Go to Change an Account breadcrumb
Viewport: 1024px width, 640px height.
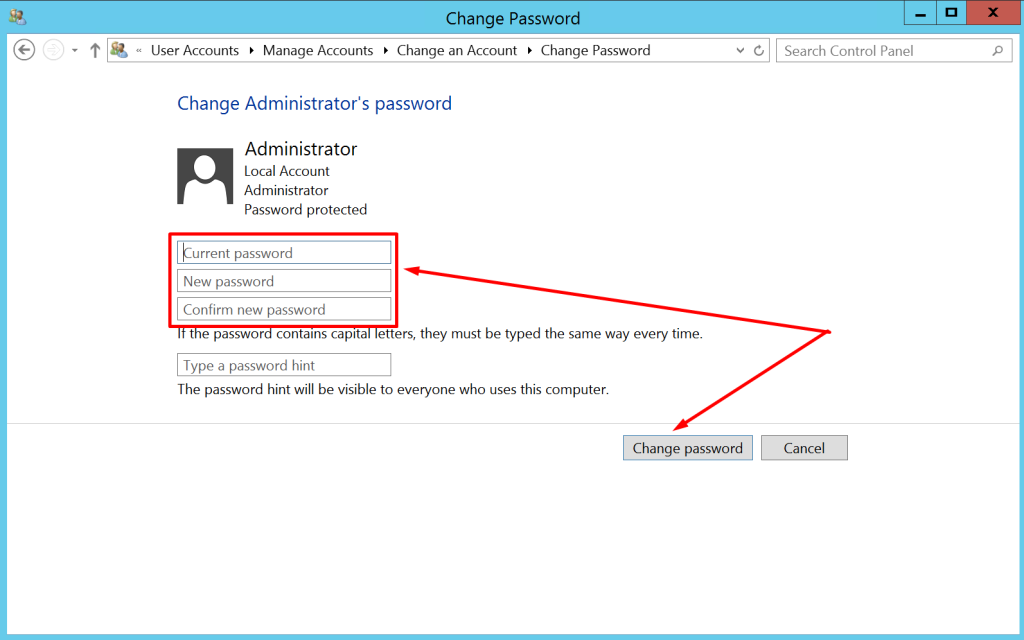[x=456, y=51]
